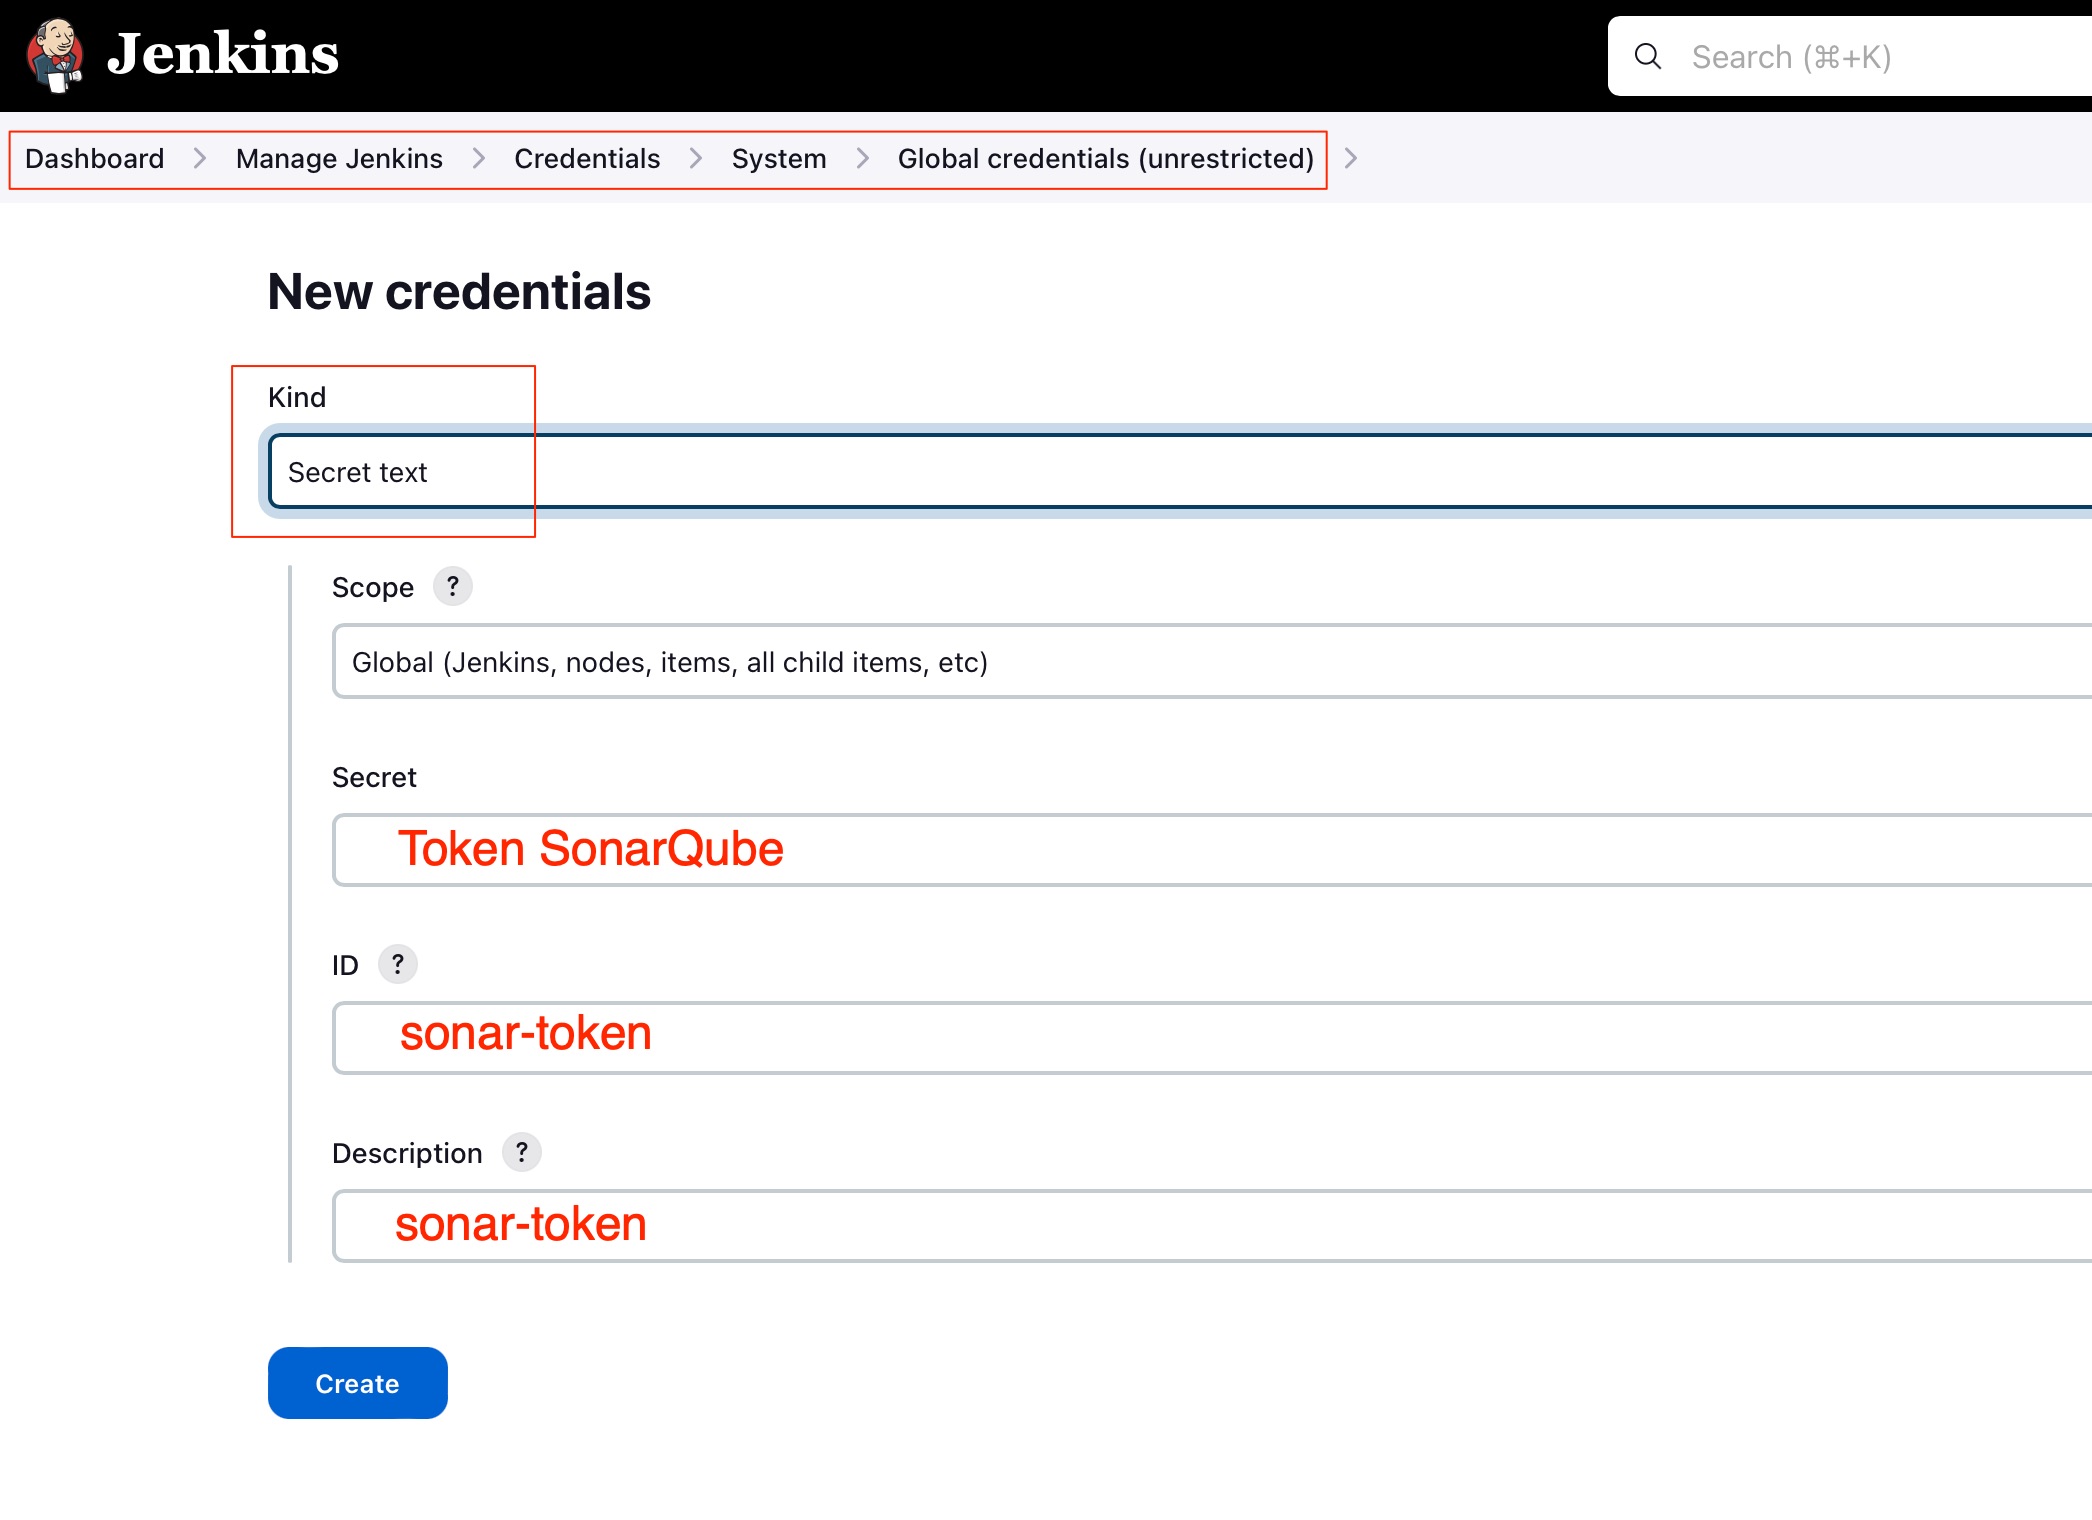Click chevron after Dashboard breadcrumb
The height and width of the screenshot is (1520, 2092).
pyautogui.click(x=200, y=159)
